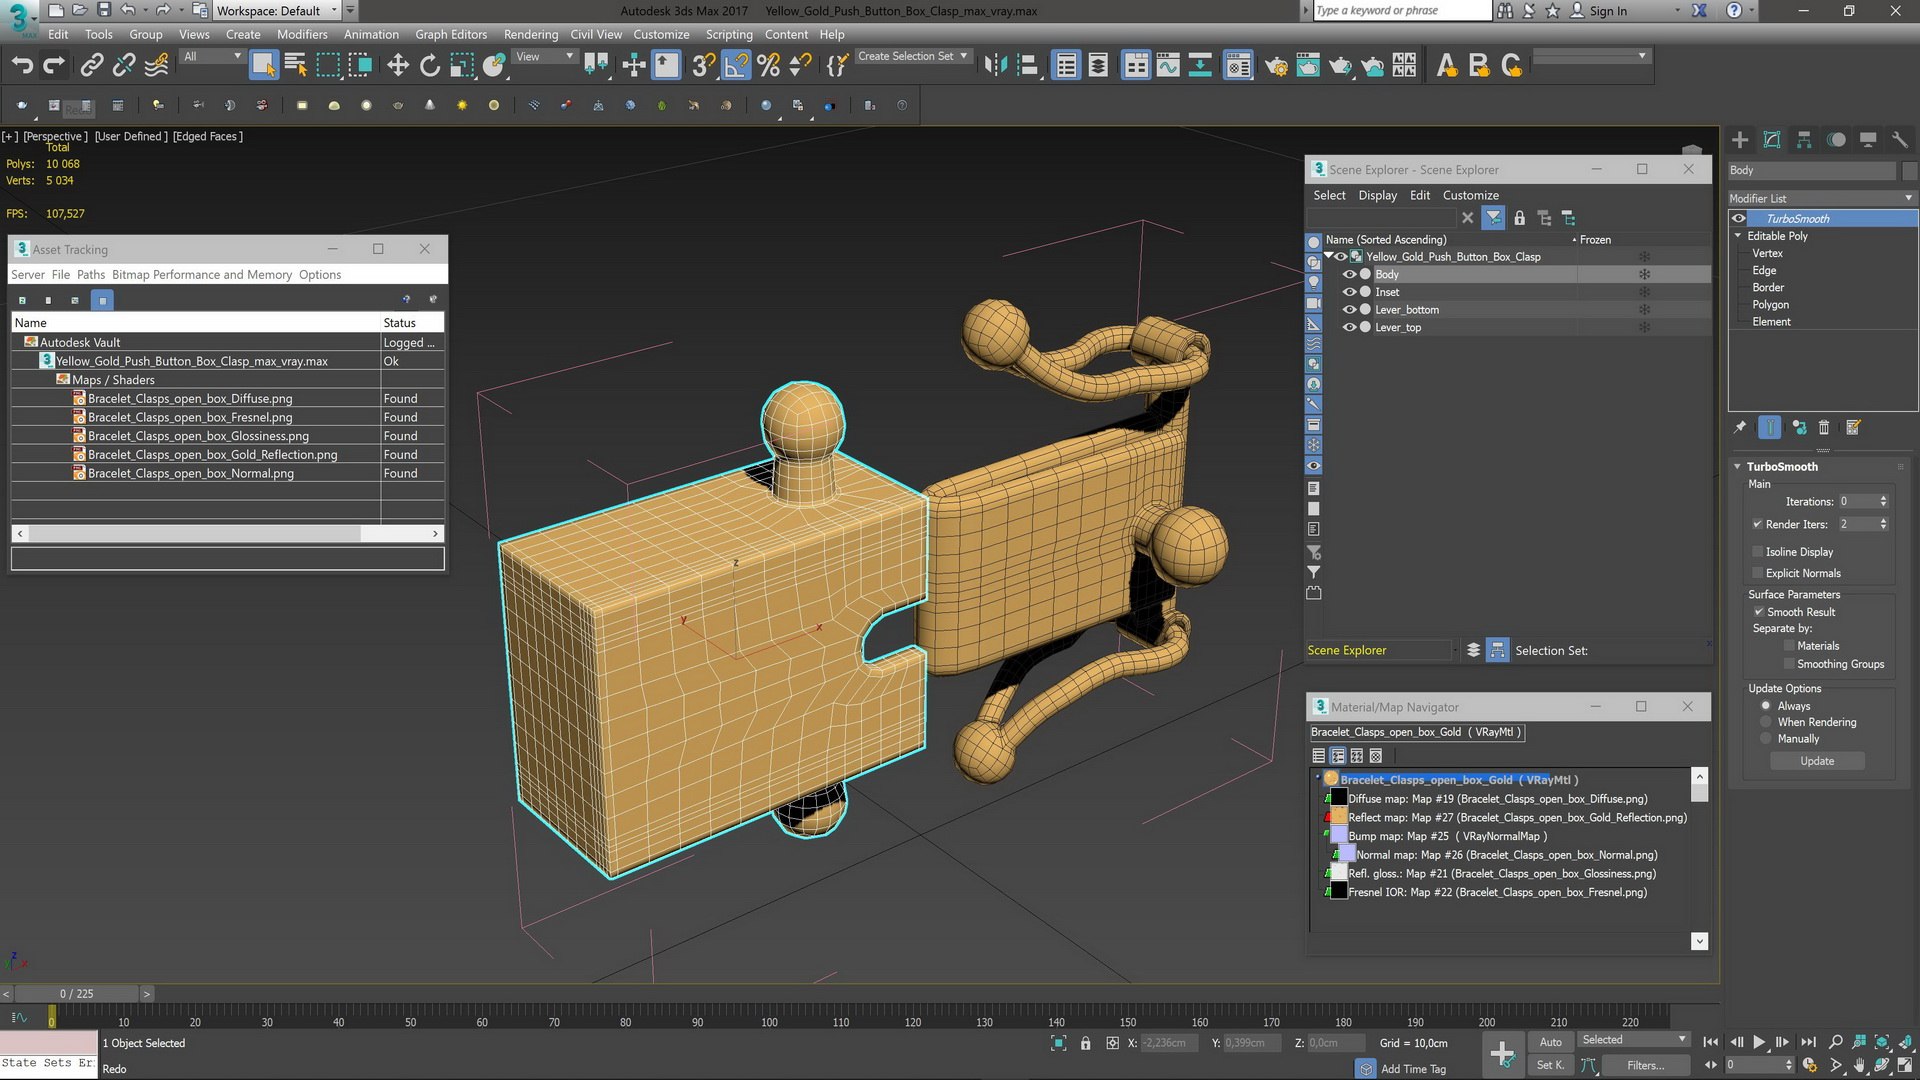Toggle Angle Snap in main toolbar
This screenshot has width=1920, height=1080.
click(x=736, y=66)
